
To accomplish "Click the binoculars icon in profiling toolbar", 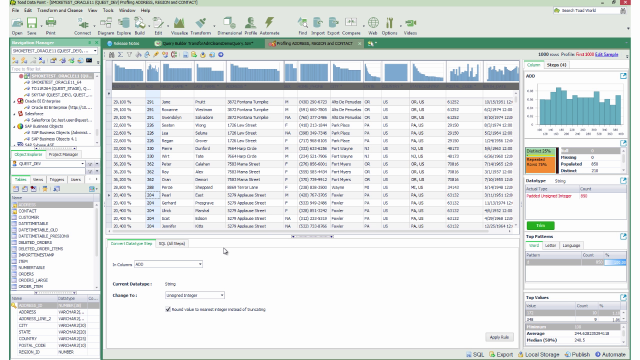I will (111, 55).
